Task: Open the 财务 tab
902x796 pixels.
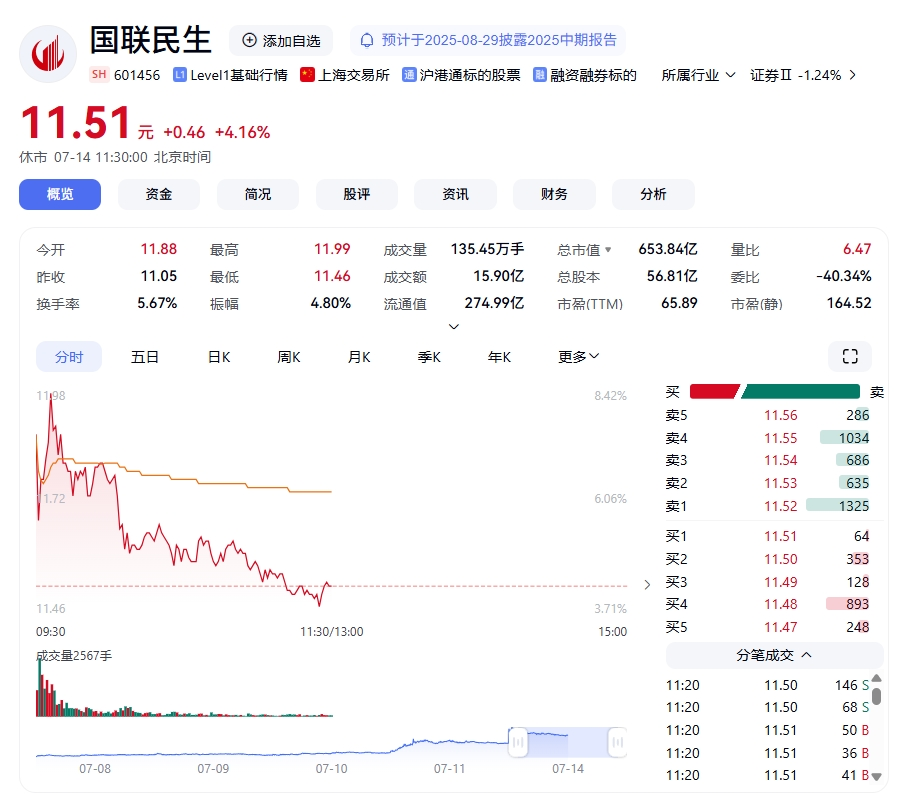Action: click(x=554, y=194)
